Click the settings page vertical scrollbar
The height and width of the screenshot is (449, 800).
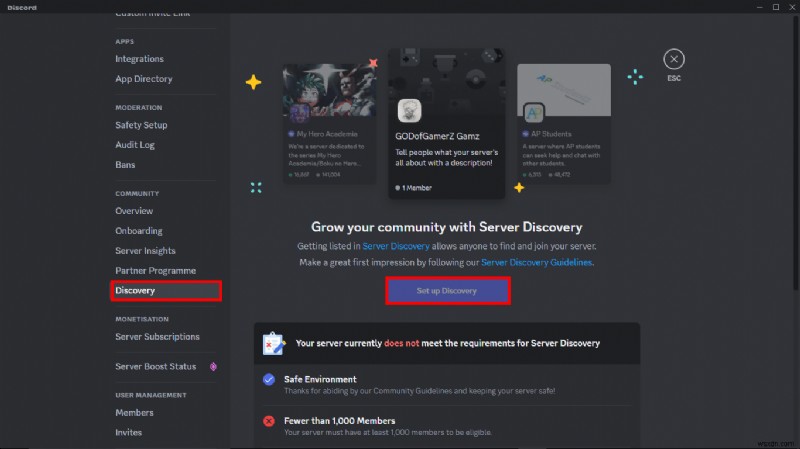tap(795, 153)
